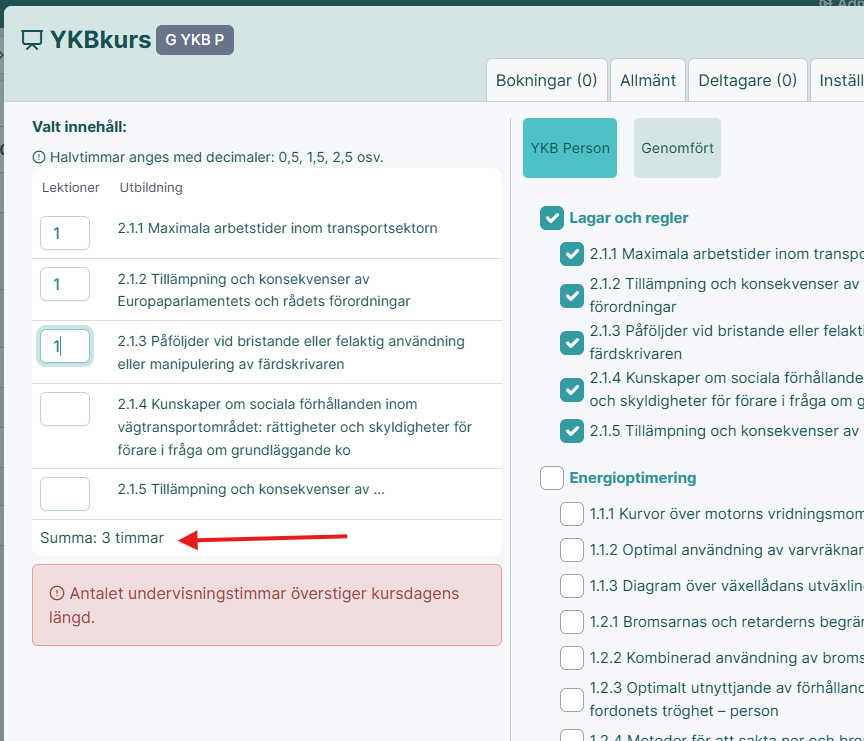Click the warning icon in red alert

click(57, 594)
